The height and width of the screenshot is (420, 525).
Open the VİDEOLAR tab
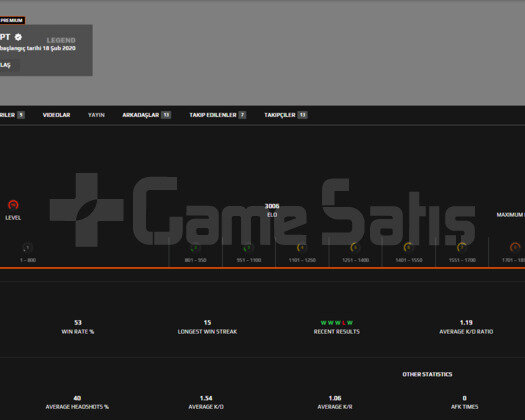pyautogui.click(x=56, y=115)
